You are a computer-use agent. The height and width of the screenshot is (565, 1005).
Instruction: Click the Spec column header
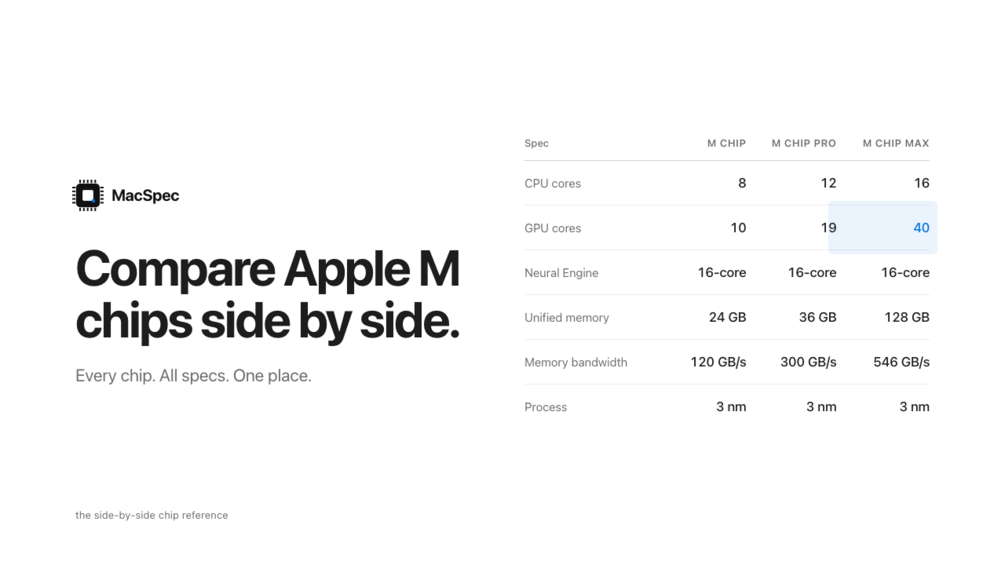pos(536,143)
